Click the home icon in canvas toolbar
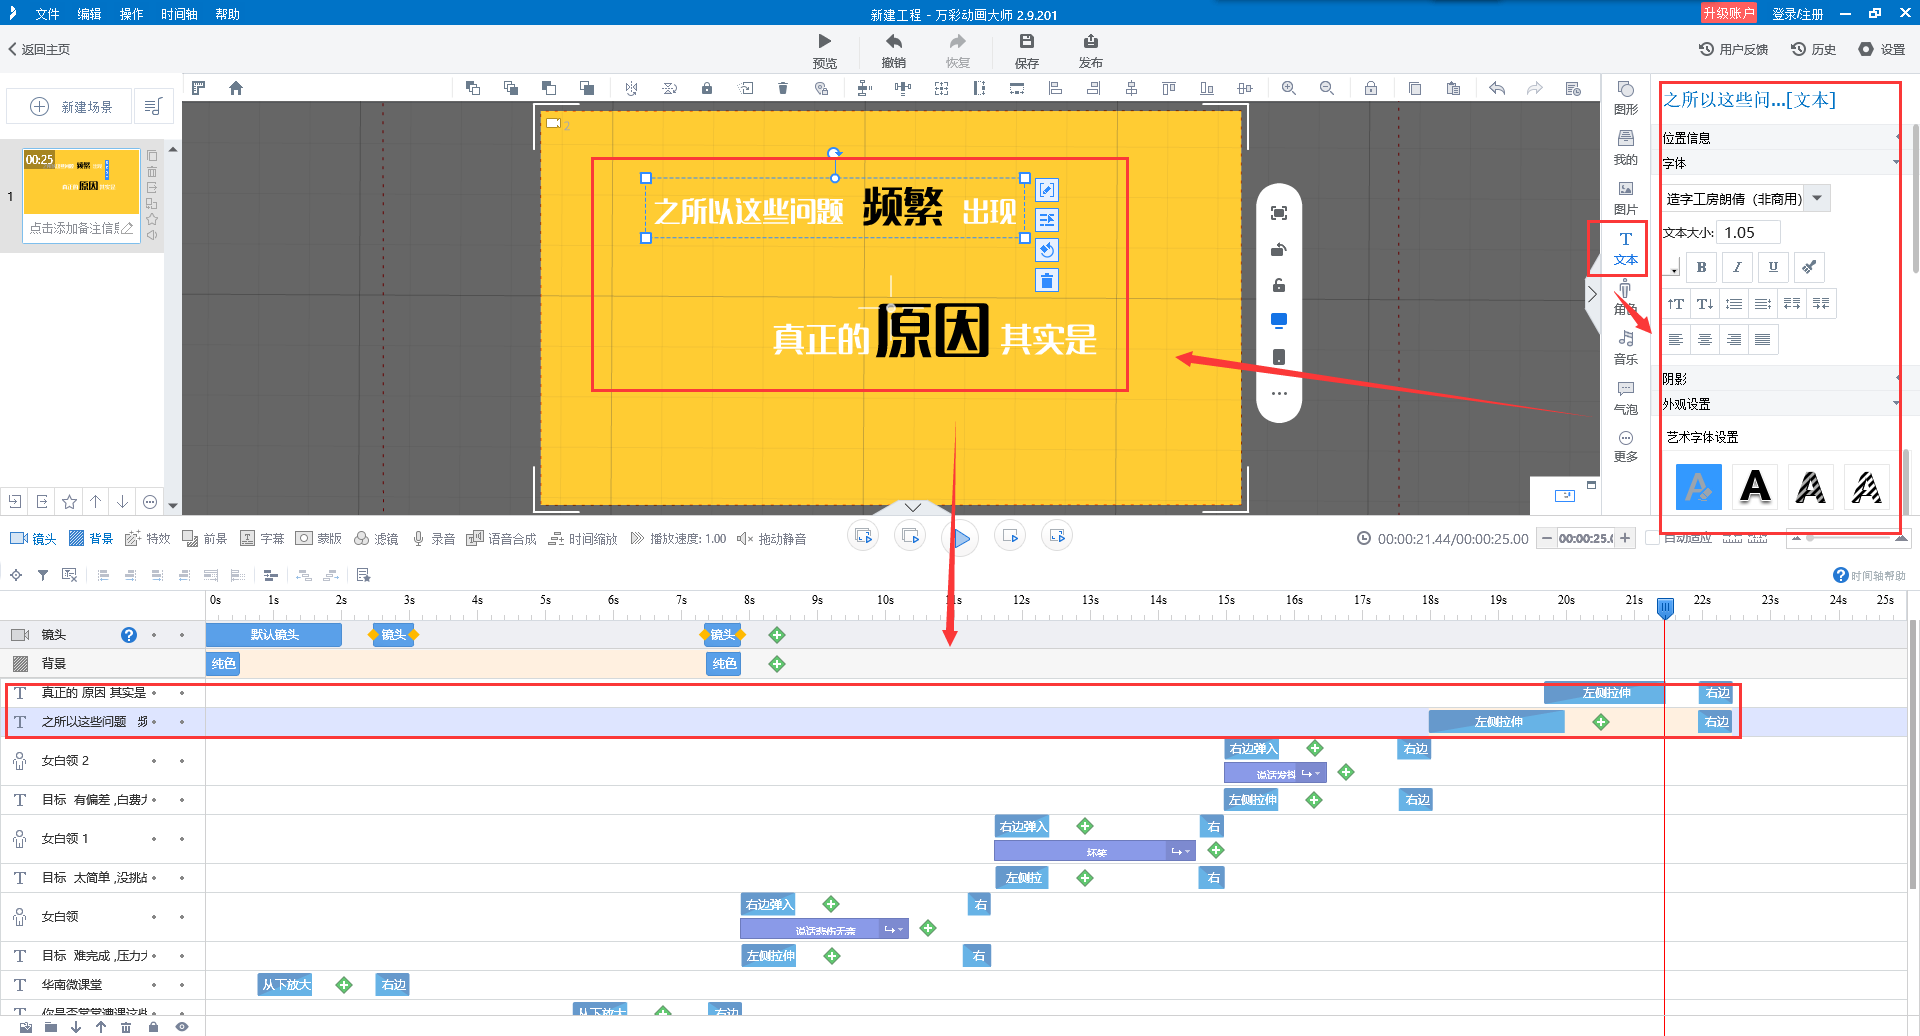 tap(236, 88)
